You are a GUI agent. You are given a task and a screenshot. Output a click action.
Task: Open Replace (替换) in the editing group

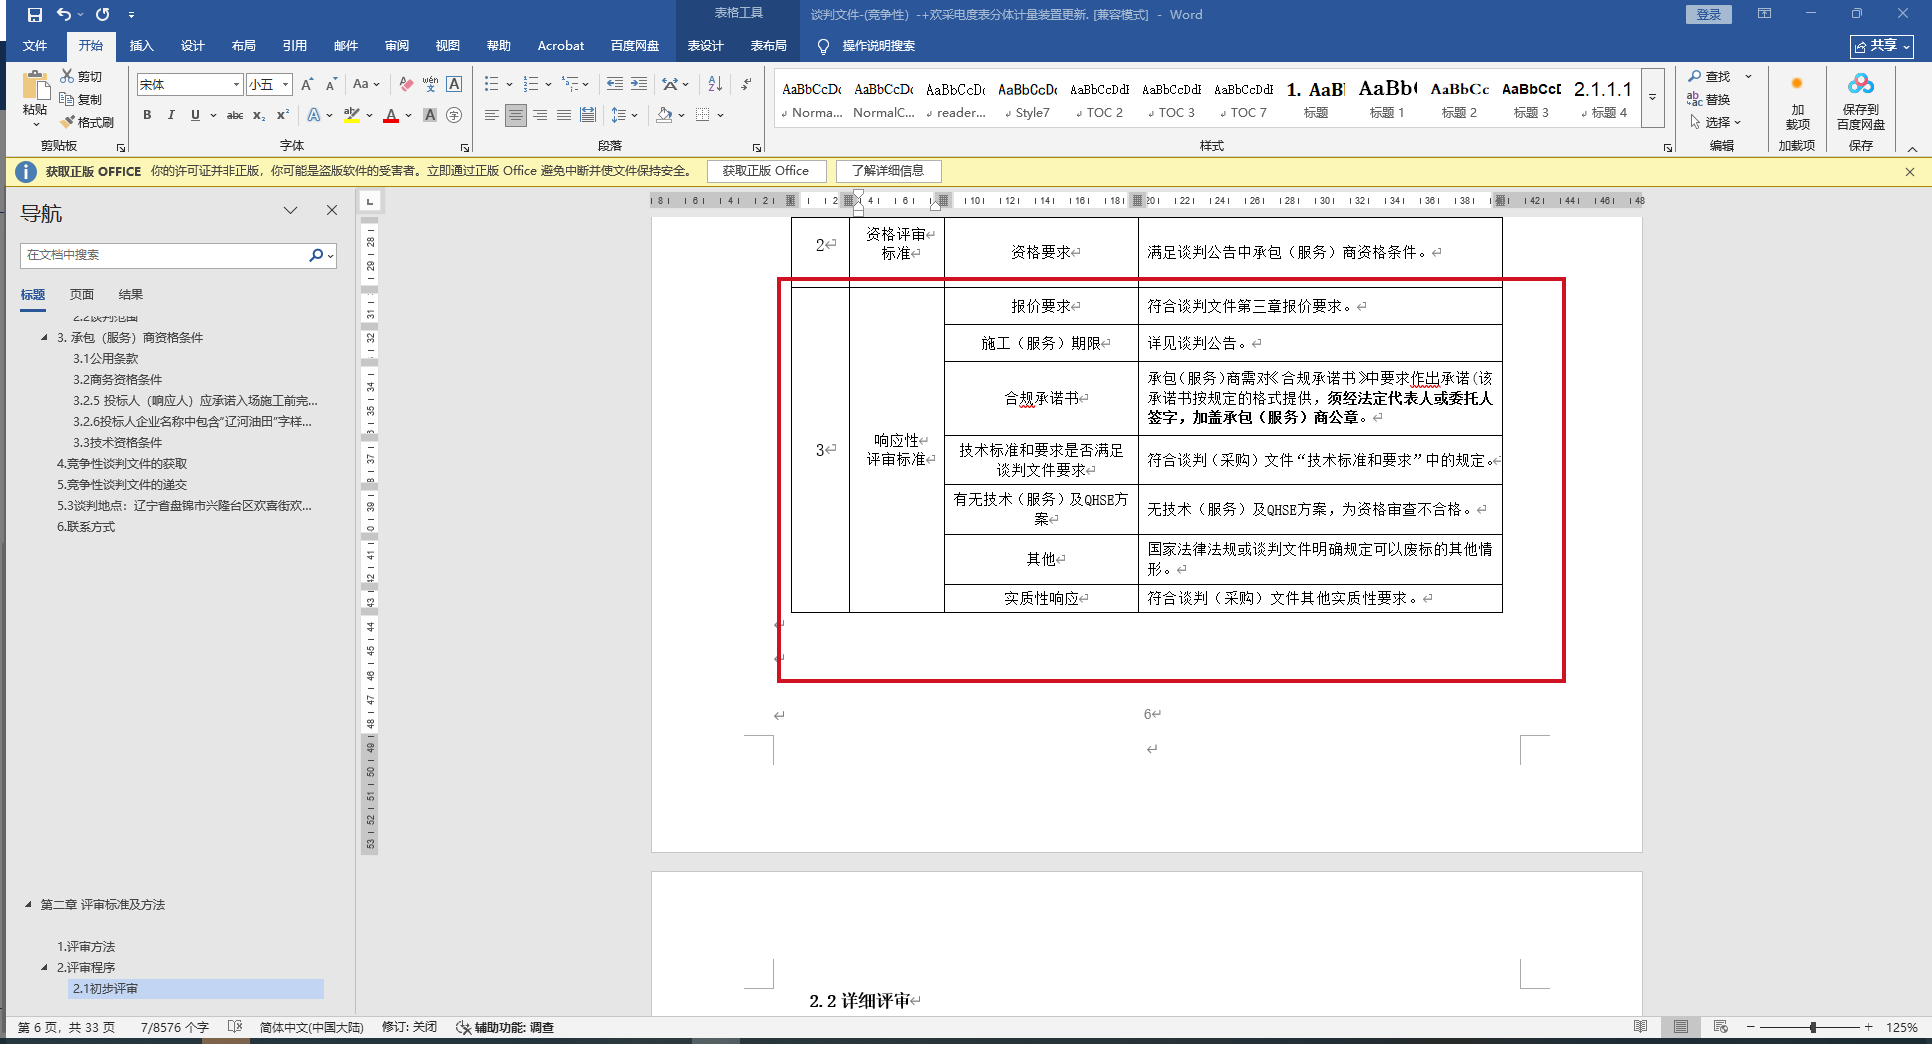point(1709,99)
